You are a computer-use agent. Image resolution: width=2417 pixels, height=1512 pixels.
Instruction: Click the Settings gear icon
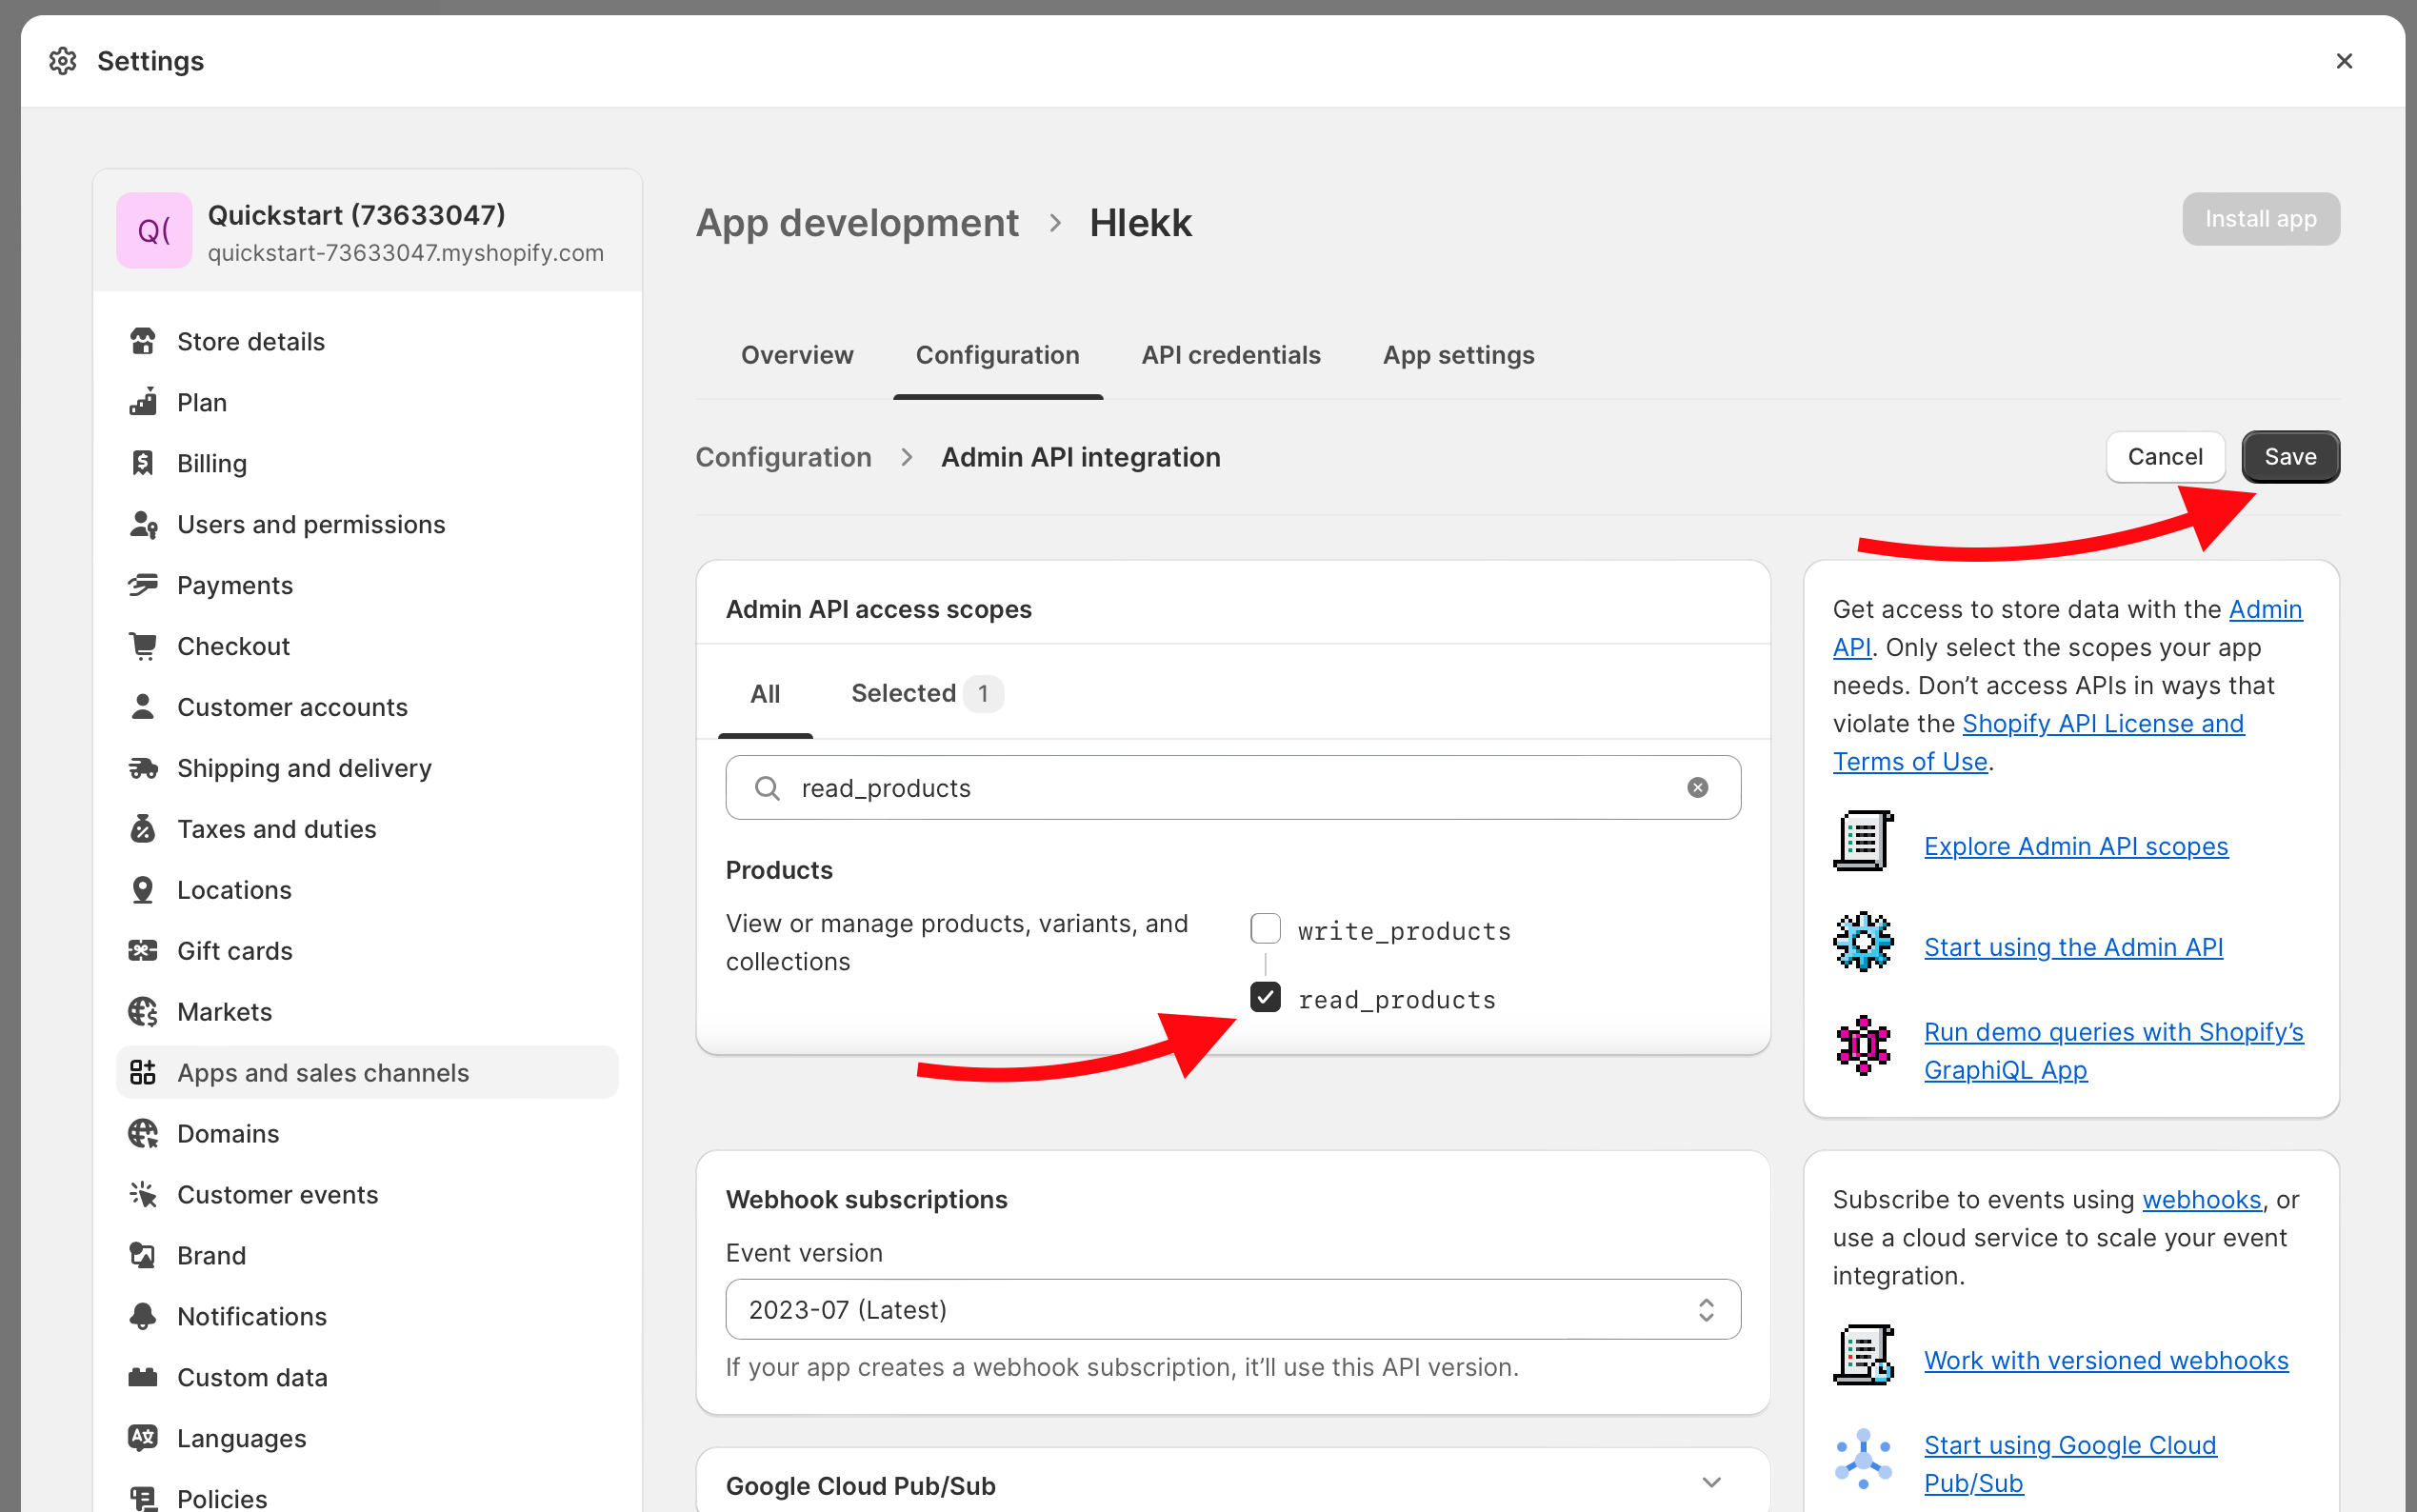click(62, 61)
